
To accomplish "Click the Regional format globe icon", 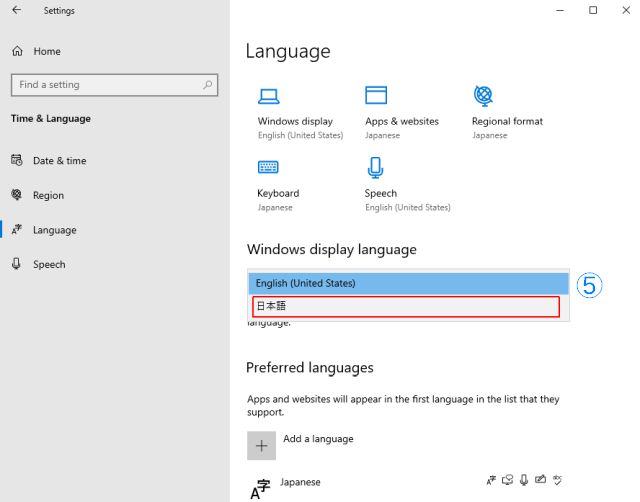I will point(483,96).
